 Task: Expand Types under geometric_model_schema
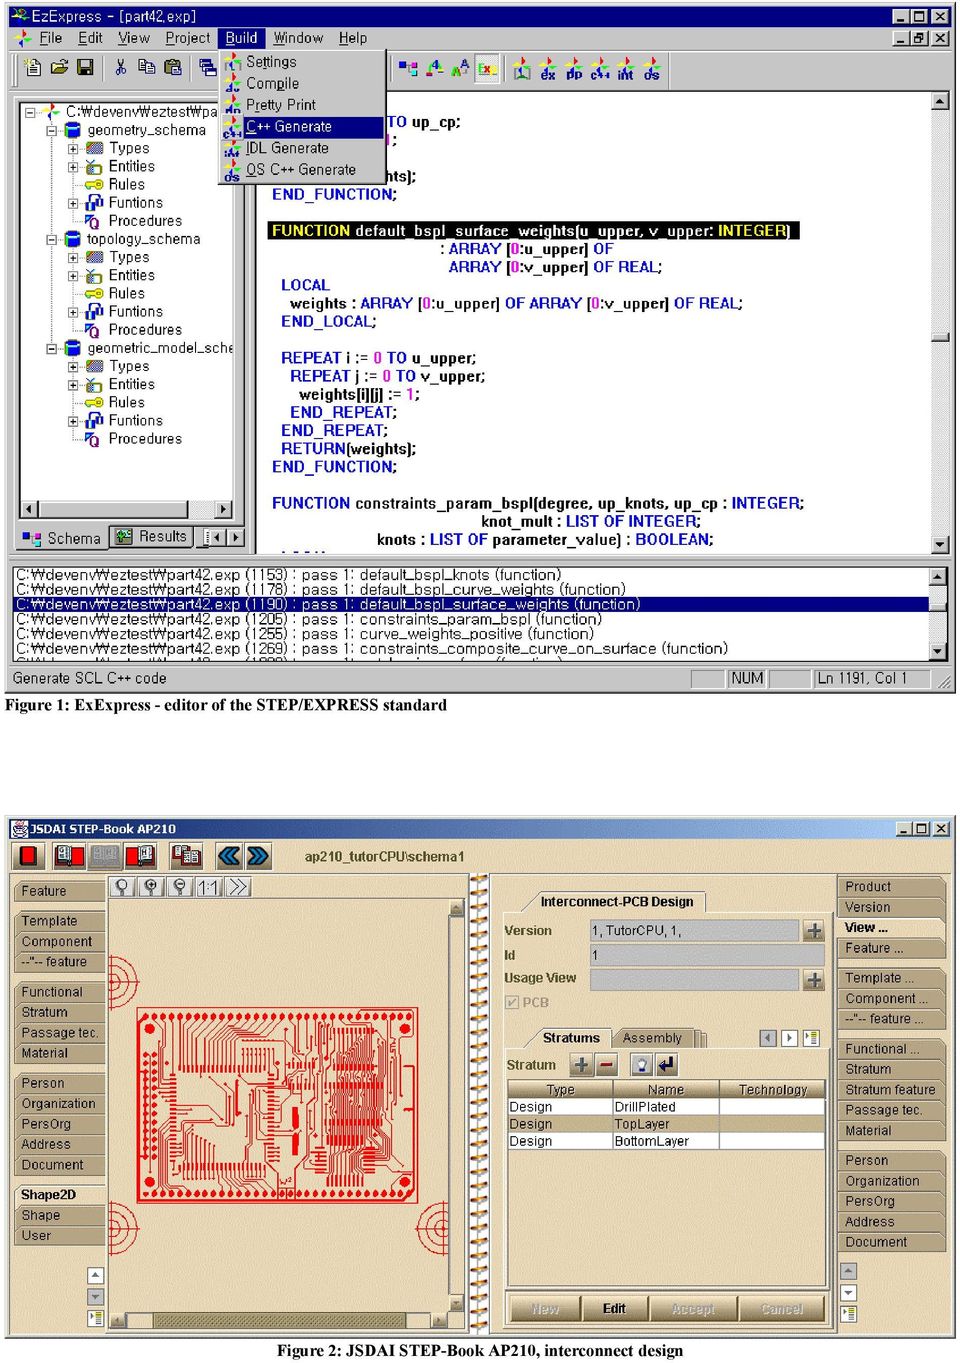73,366
